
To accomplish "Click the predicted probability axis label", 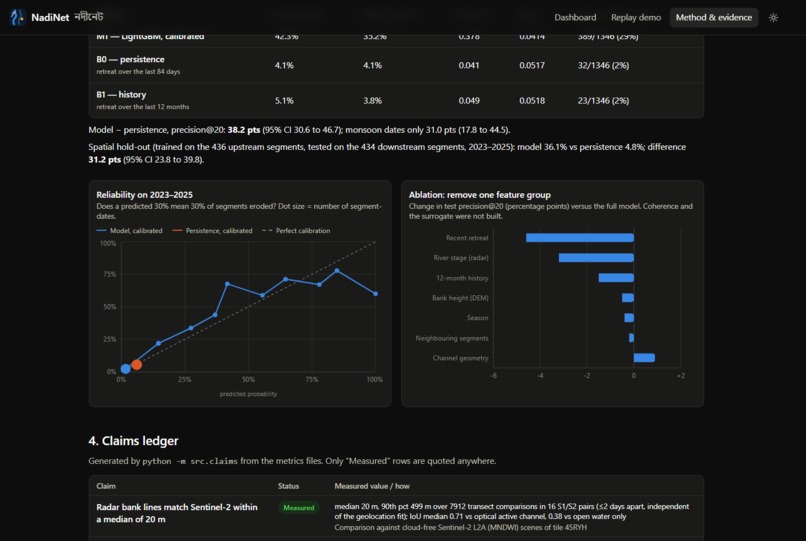I will tap(248, 394).
